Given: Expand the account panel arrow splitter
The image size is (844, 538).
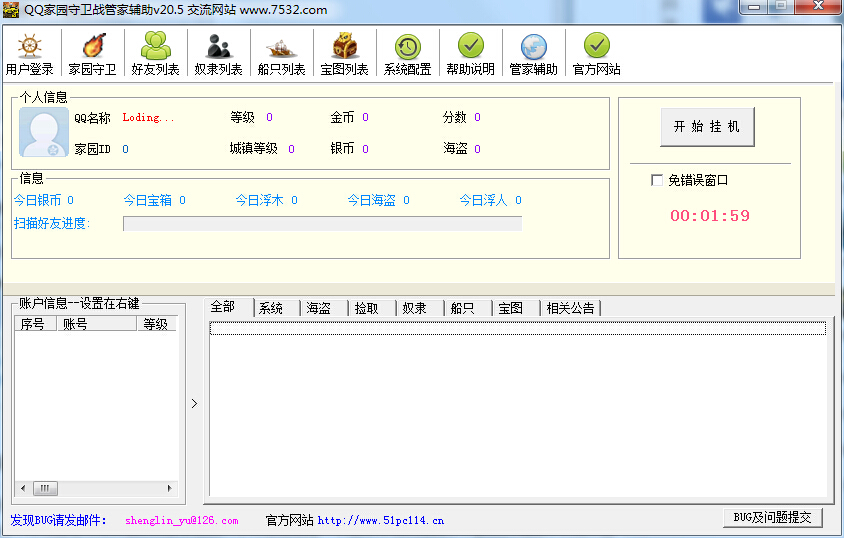Looking at the screenshot, I should (x=194, y=403).
